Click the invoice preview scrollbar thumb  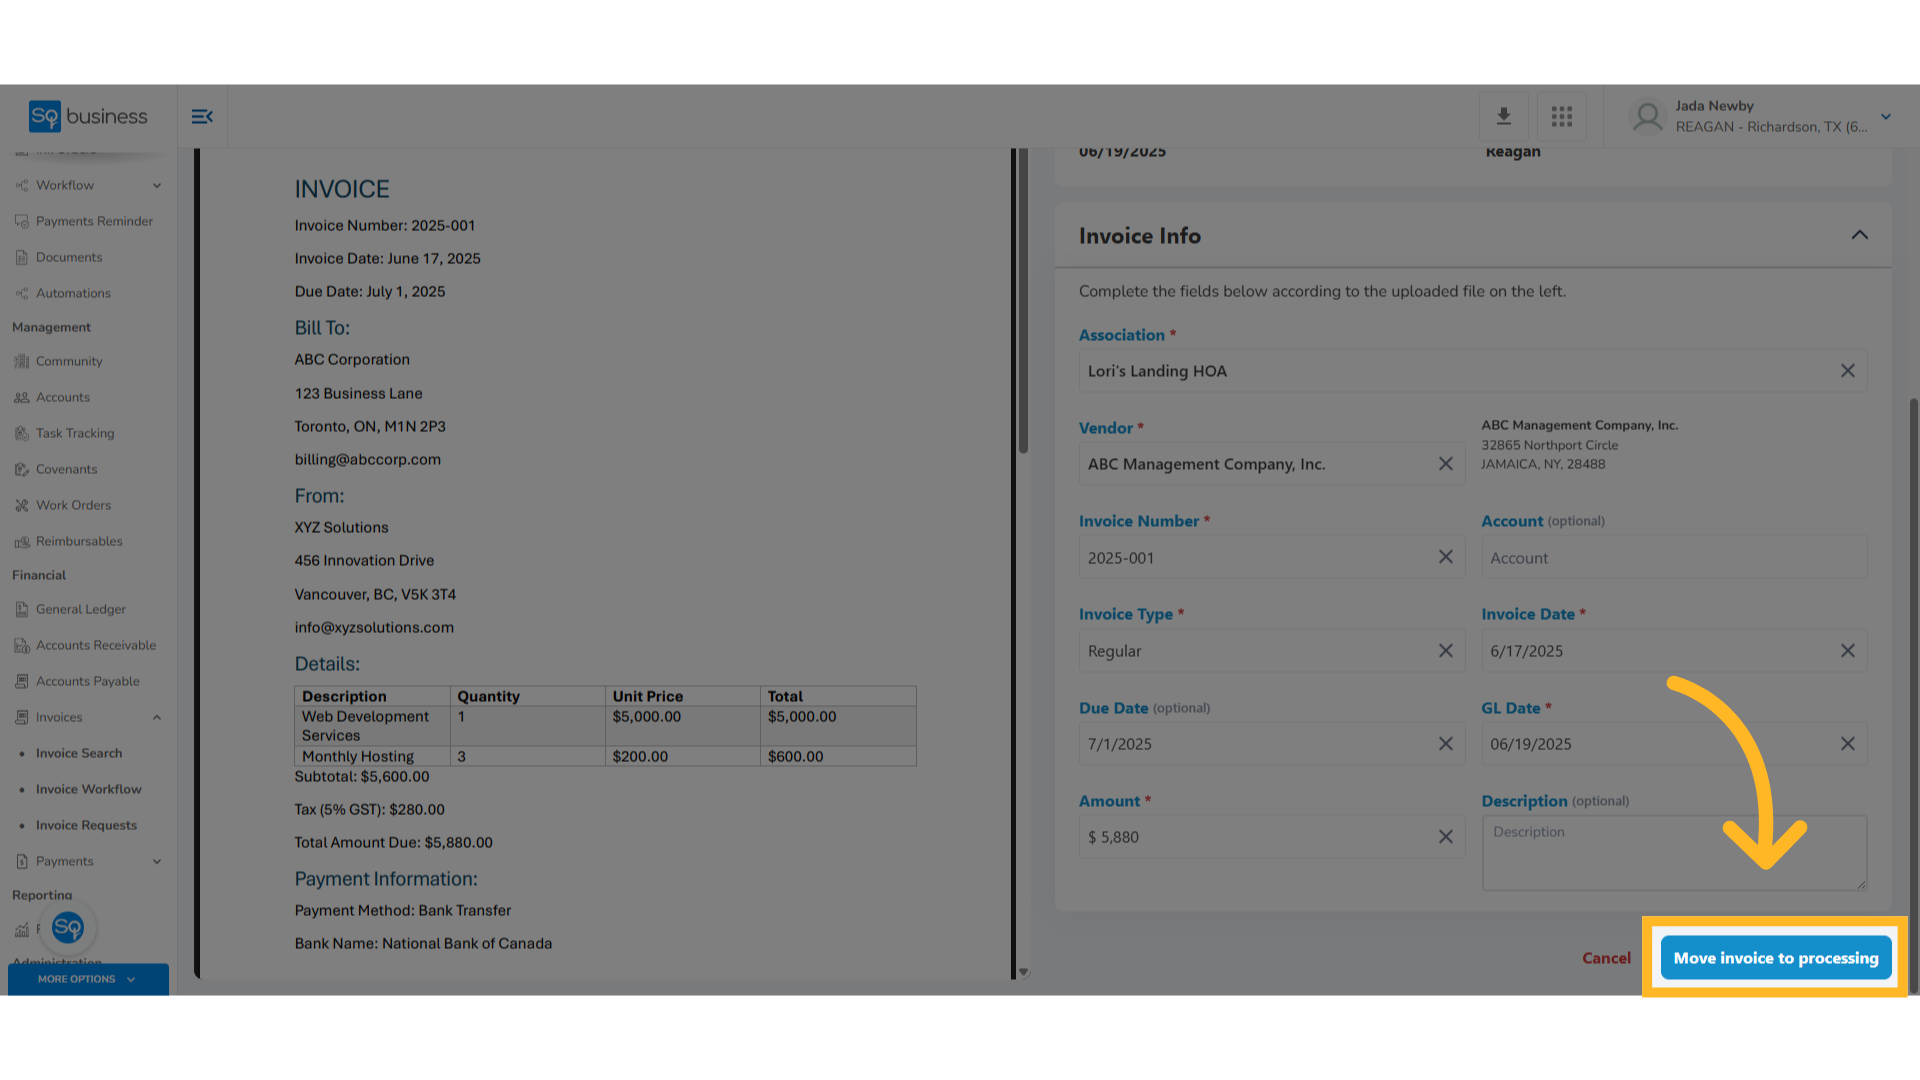[x=1023, y=300]
